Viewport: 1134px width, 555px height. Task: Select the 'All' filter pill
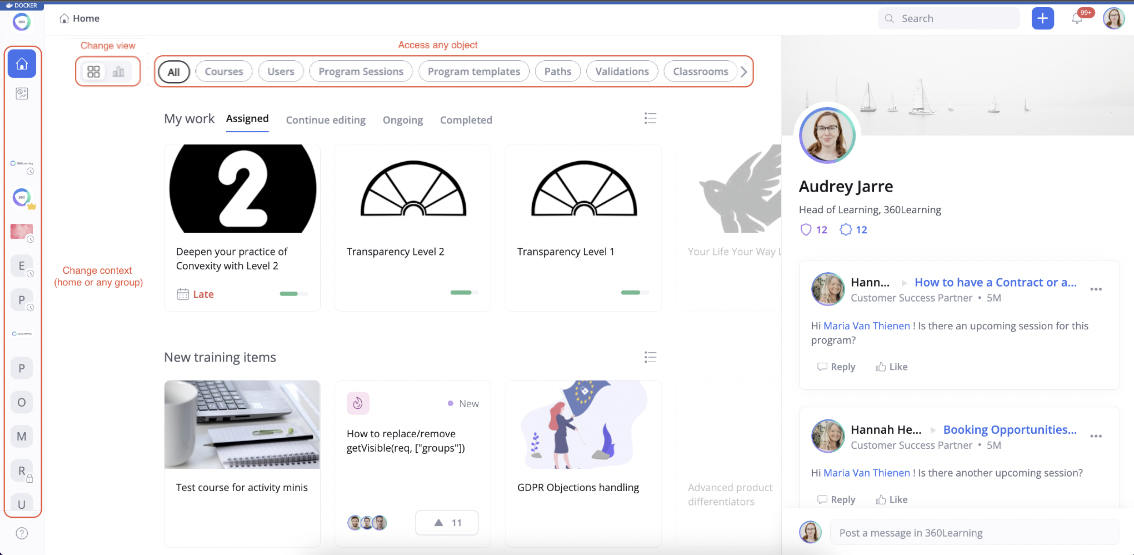pyautogui.click(x=174, y=72)
